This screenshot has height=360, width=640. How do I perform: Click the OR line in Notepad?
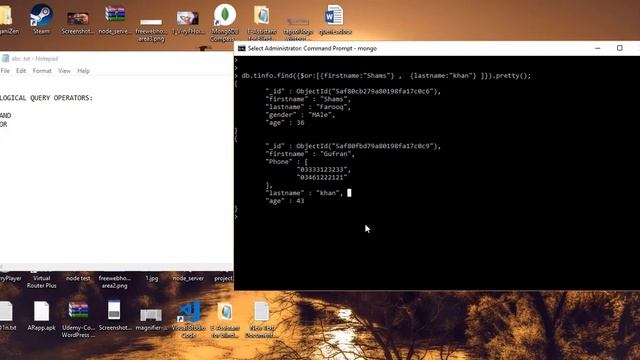pos(4,124)
